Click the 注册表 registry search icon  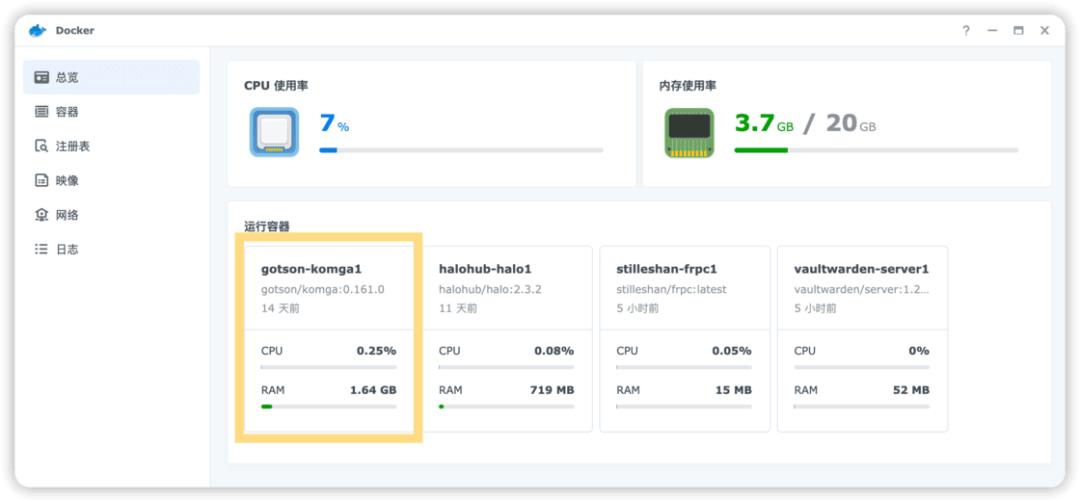click(42, 146)
